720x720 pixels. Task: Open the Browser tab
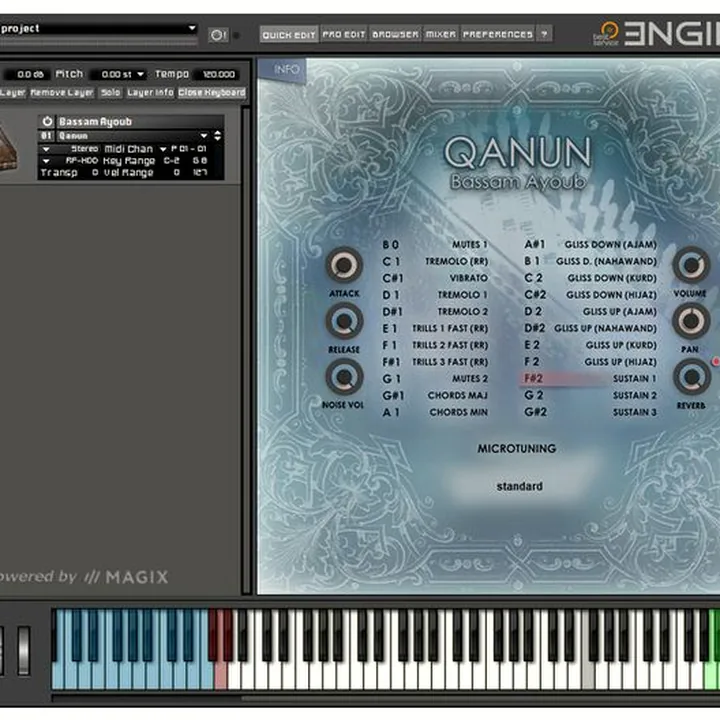tap(395, 34)
